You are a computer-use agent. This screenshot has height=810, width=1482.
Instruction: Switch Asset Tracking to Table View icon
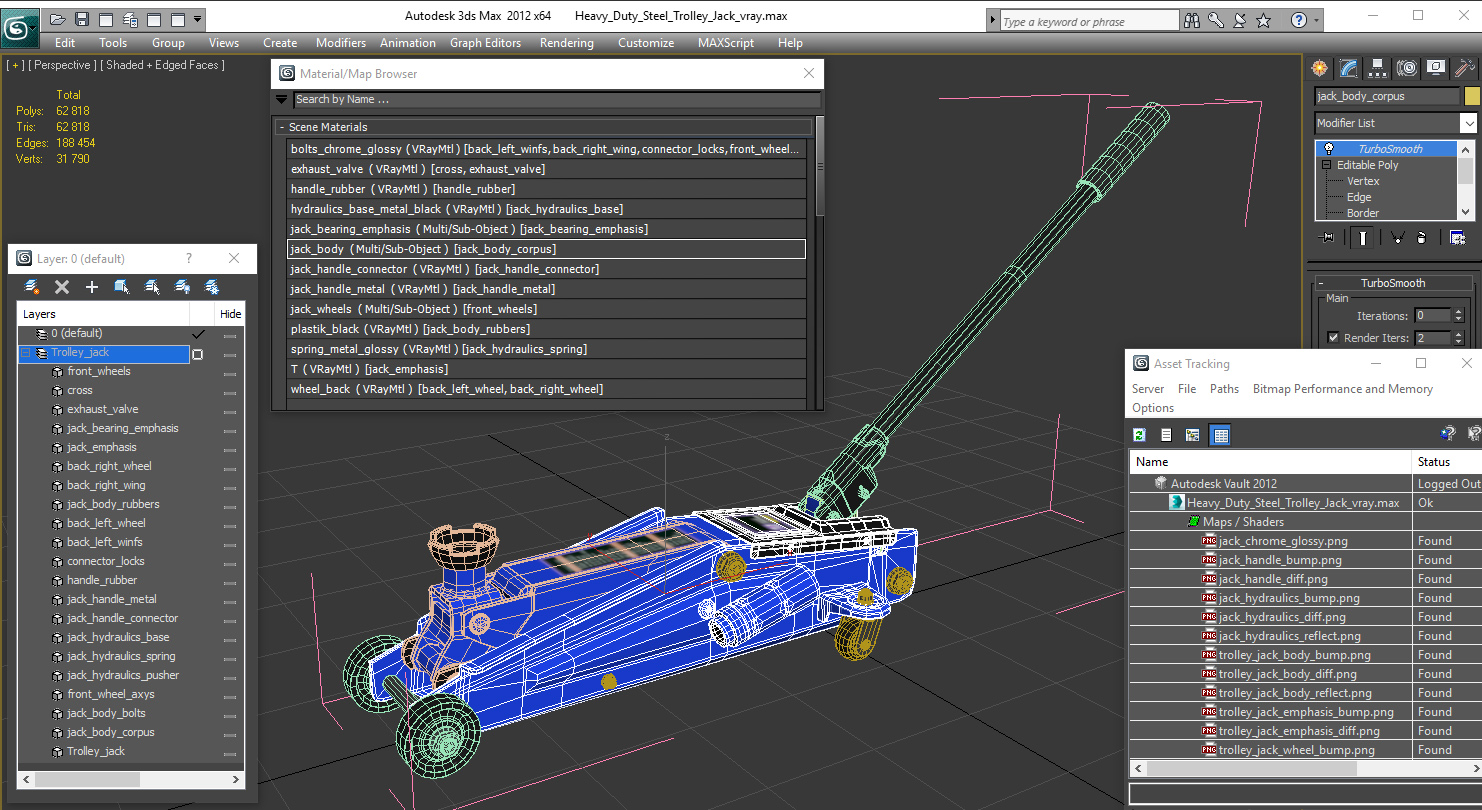(1220, 434)
